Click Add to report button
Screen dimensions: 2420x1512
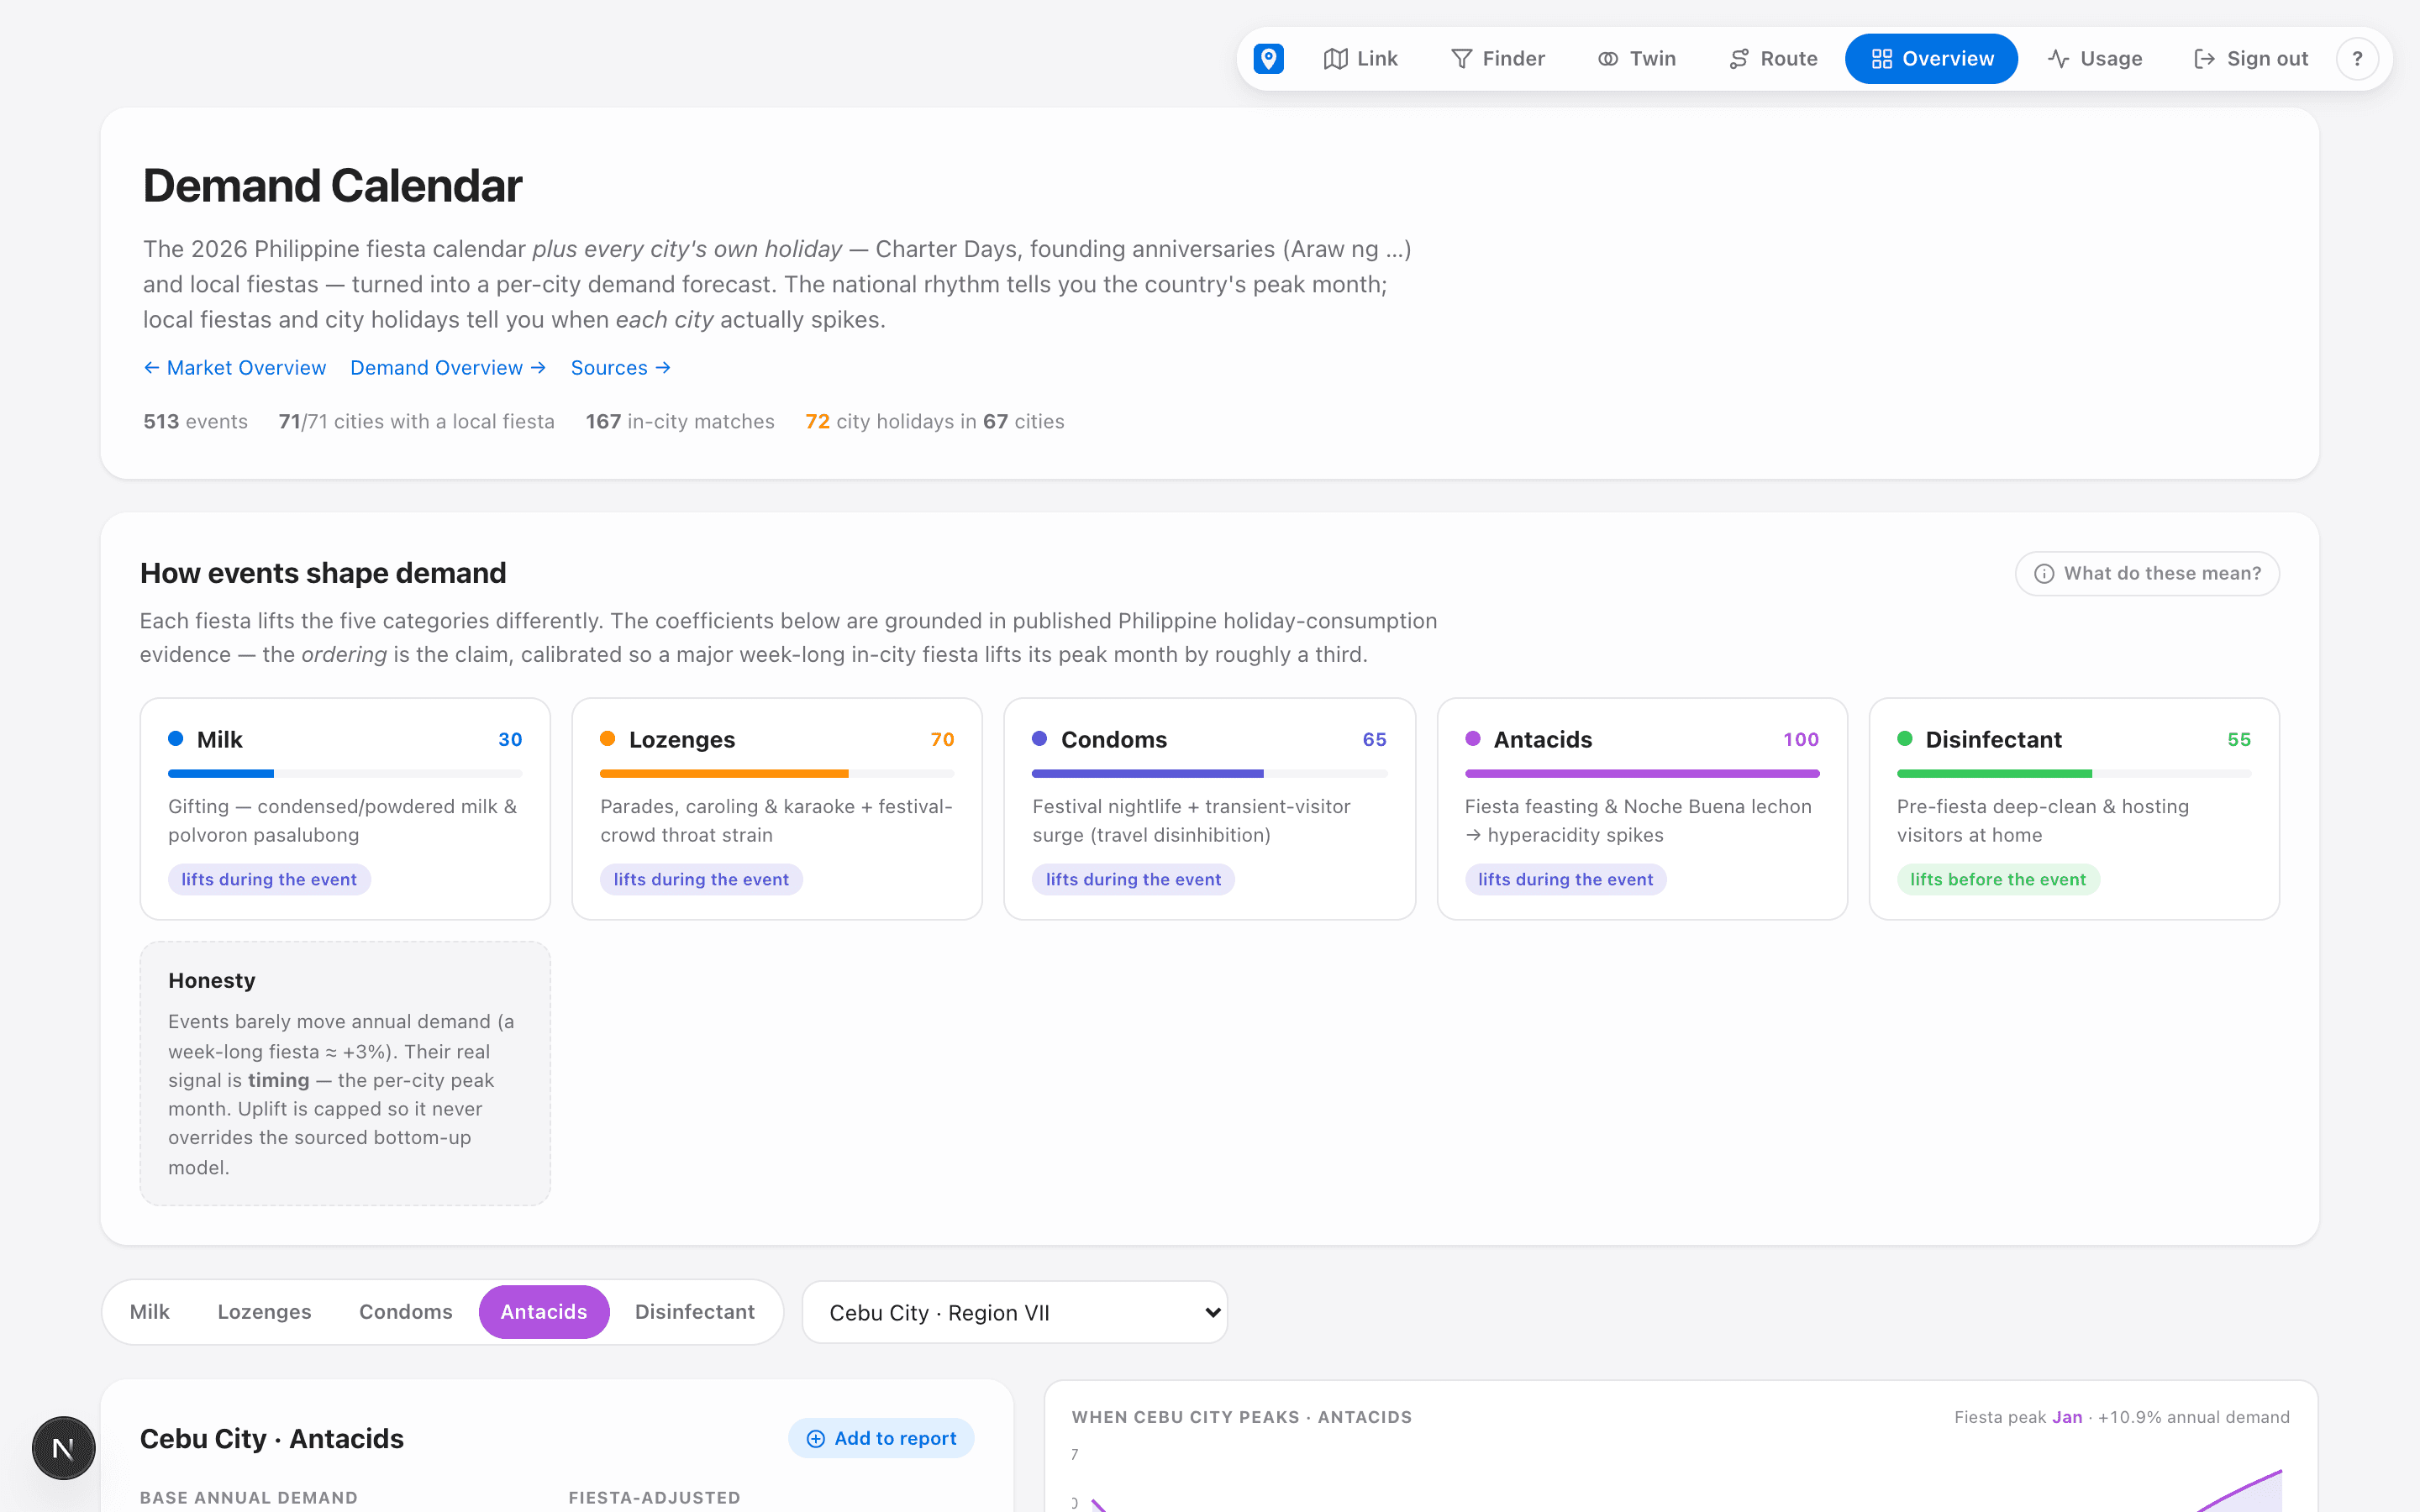coord(881,1438)
